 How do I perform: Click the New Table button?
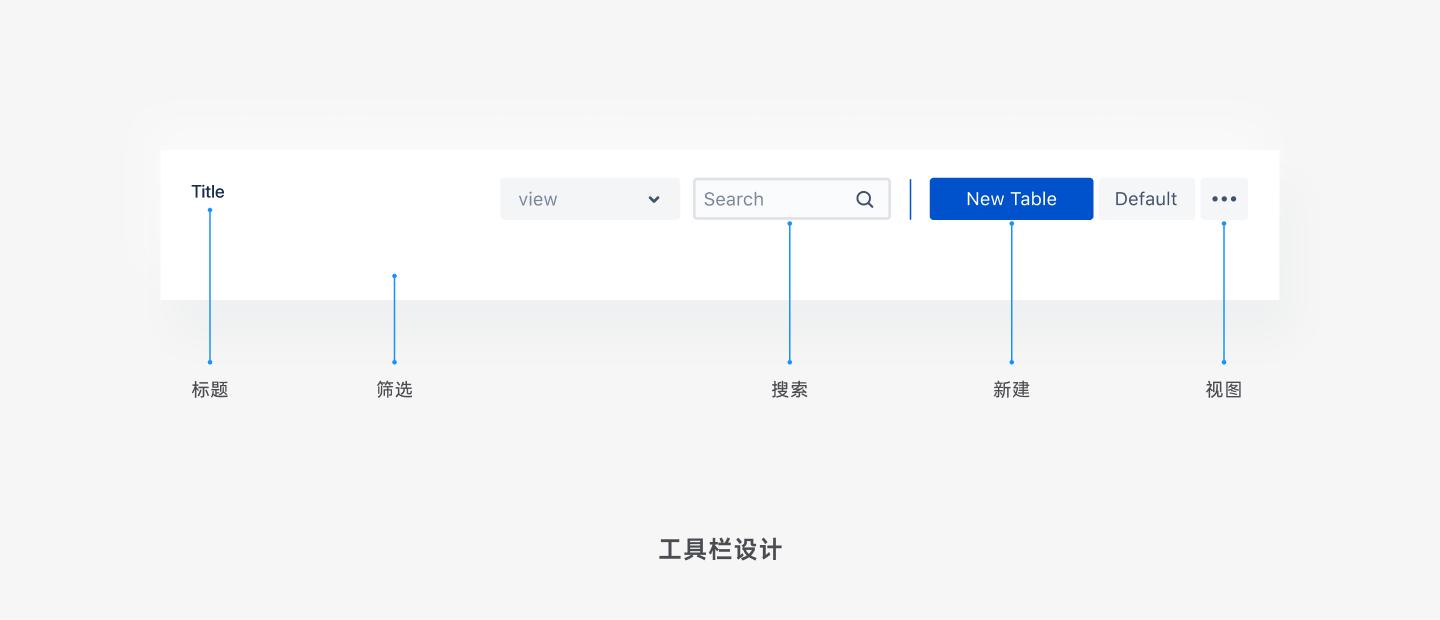tap(1011, 198)
